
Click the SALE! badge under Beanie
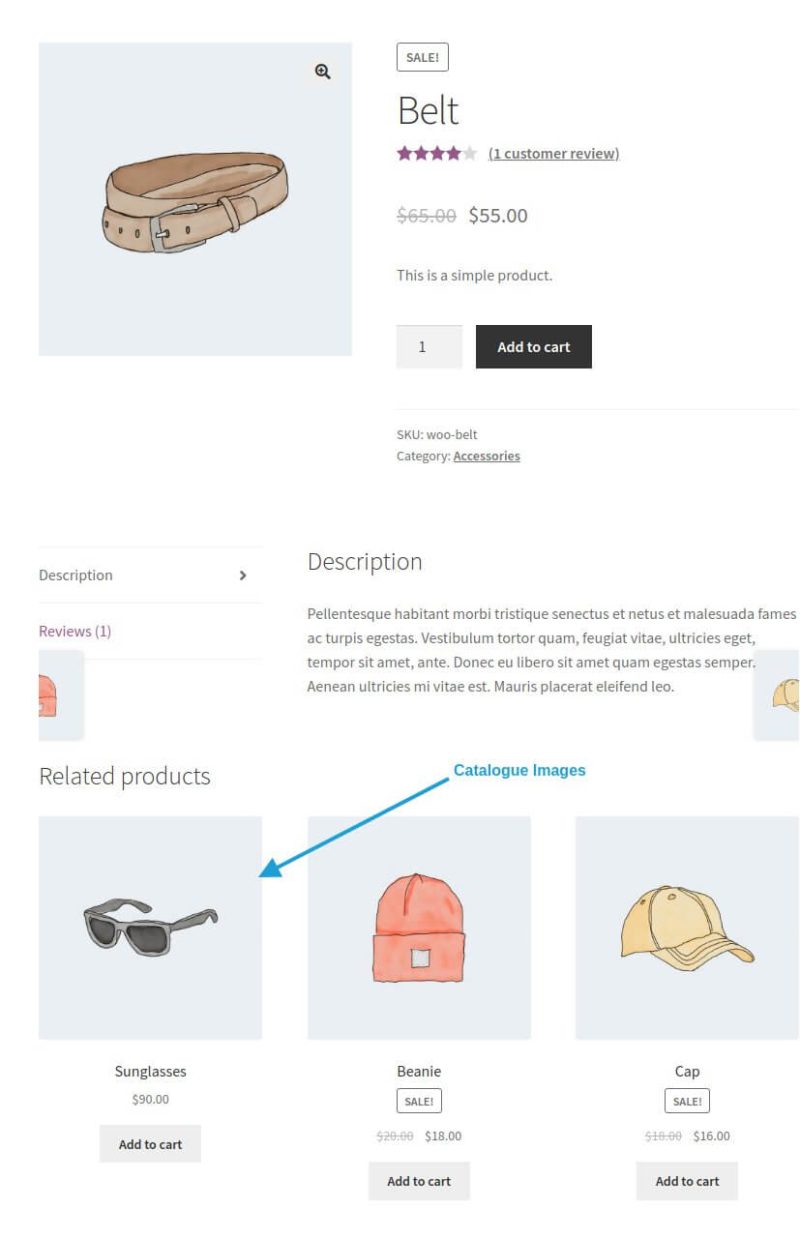point(418,1099)
